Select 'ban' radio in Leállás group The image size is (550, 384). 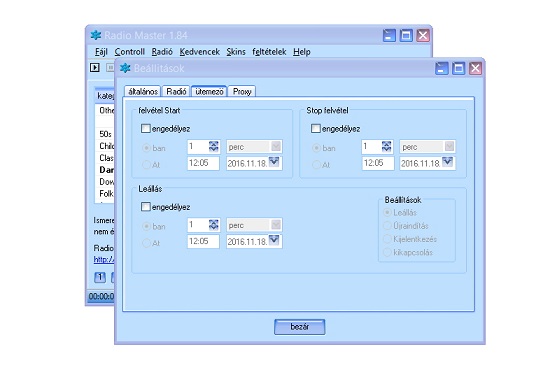(146, 226)
